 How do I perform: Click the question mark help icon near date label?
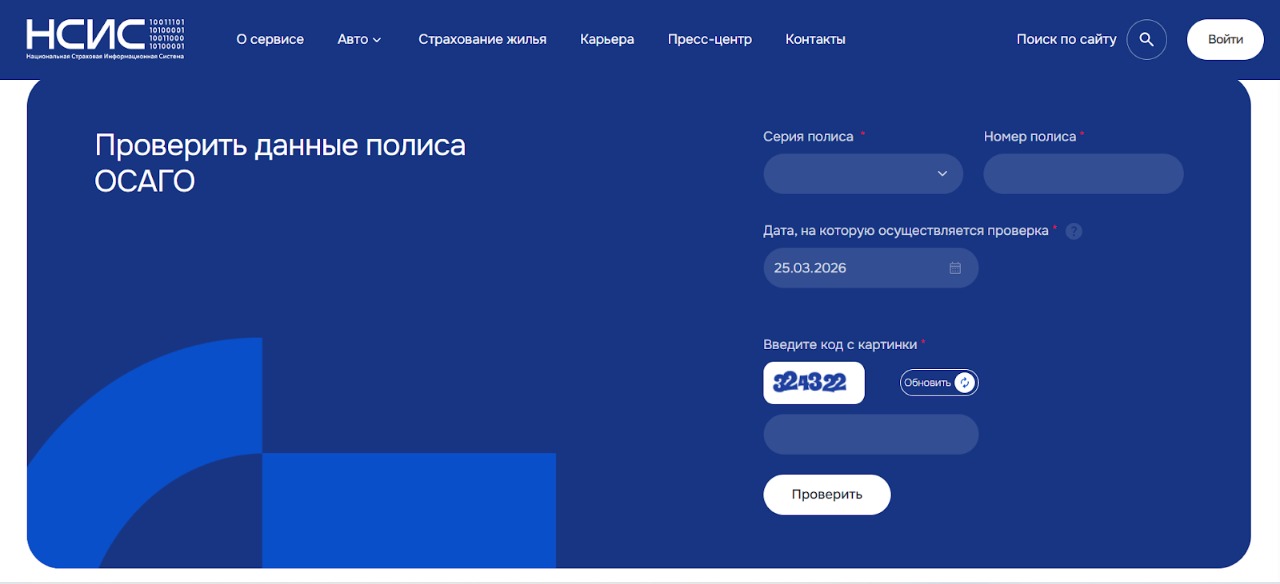pos(1073,231)
